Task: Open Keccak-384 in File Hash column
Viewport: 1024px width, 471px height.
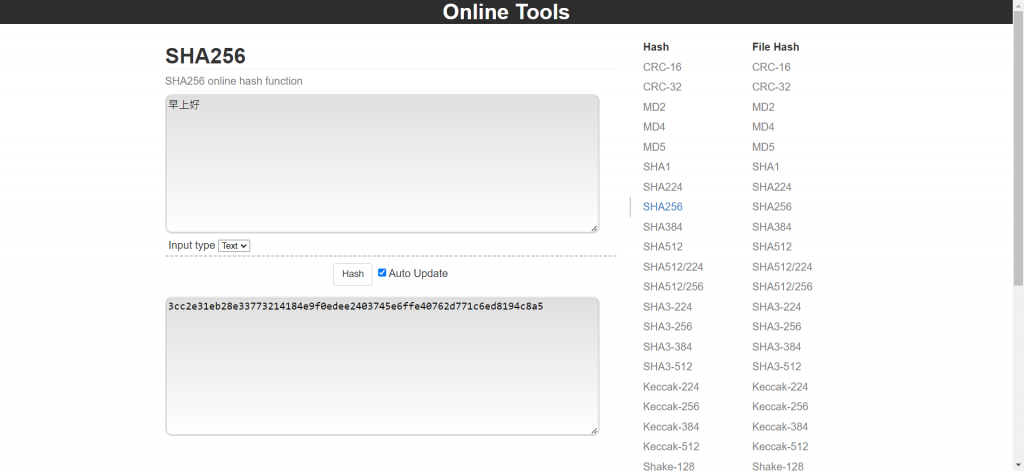Action: point(780,426)
